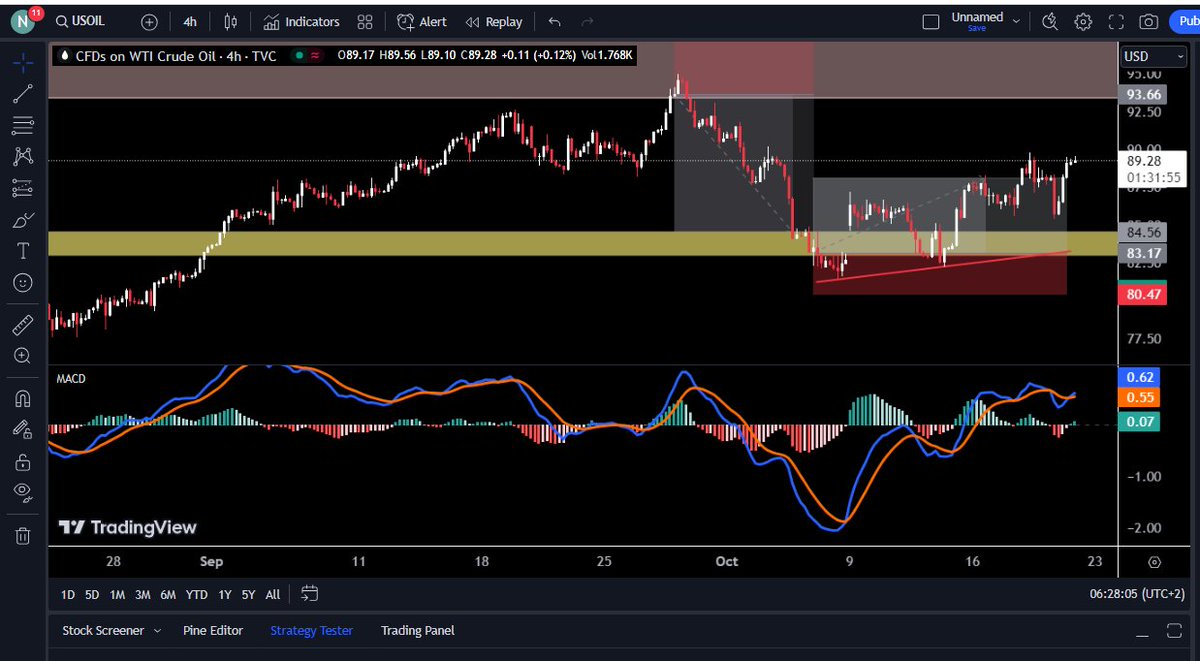This screenshot has width=1200, height=661.
Task: Select the XABCD patterns tool
Action: tap(22, 156)
